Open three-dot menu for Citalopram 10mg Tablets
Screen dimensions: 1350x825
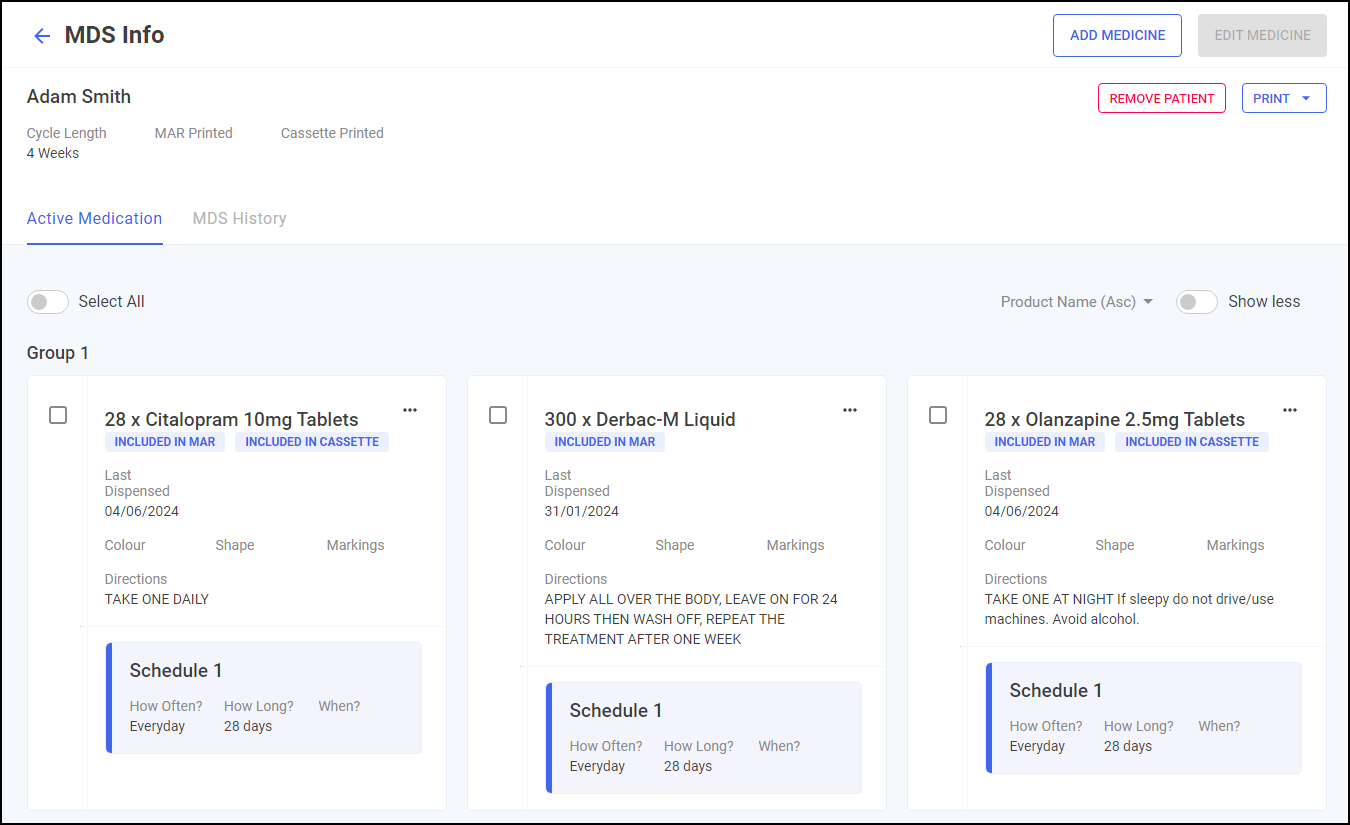410,410
